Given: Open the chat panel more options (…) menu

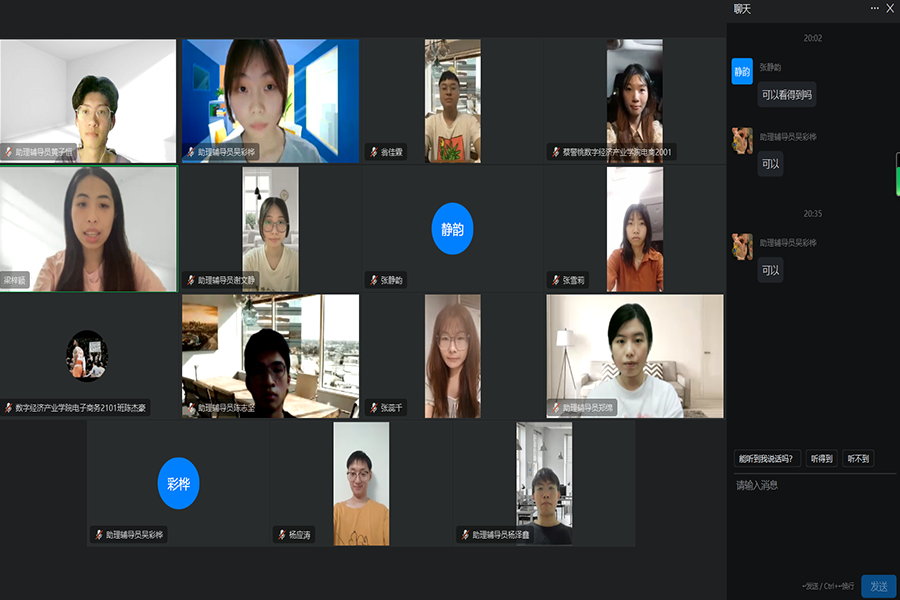Looking at the screenshot, I should tap(874, 8).
